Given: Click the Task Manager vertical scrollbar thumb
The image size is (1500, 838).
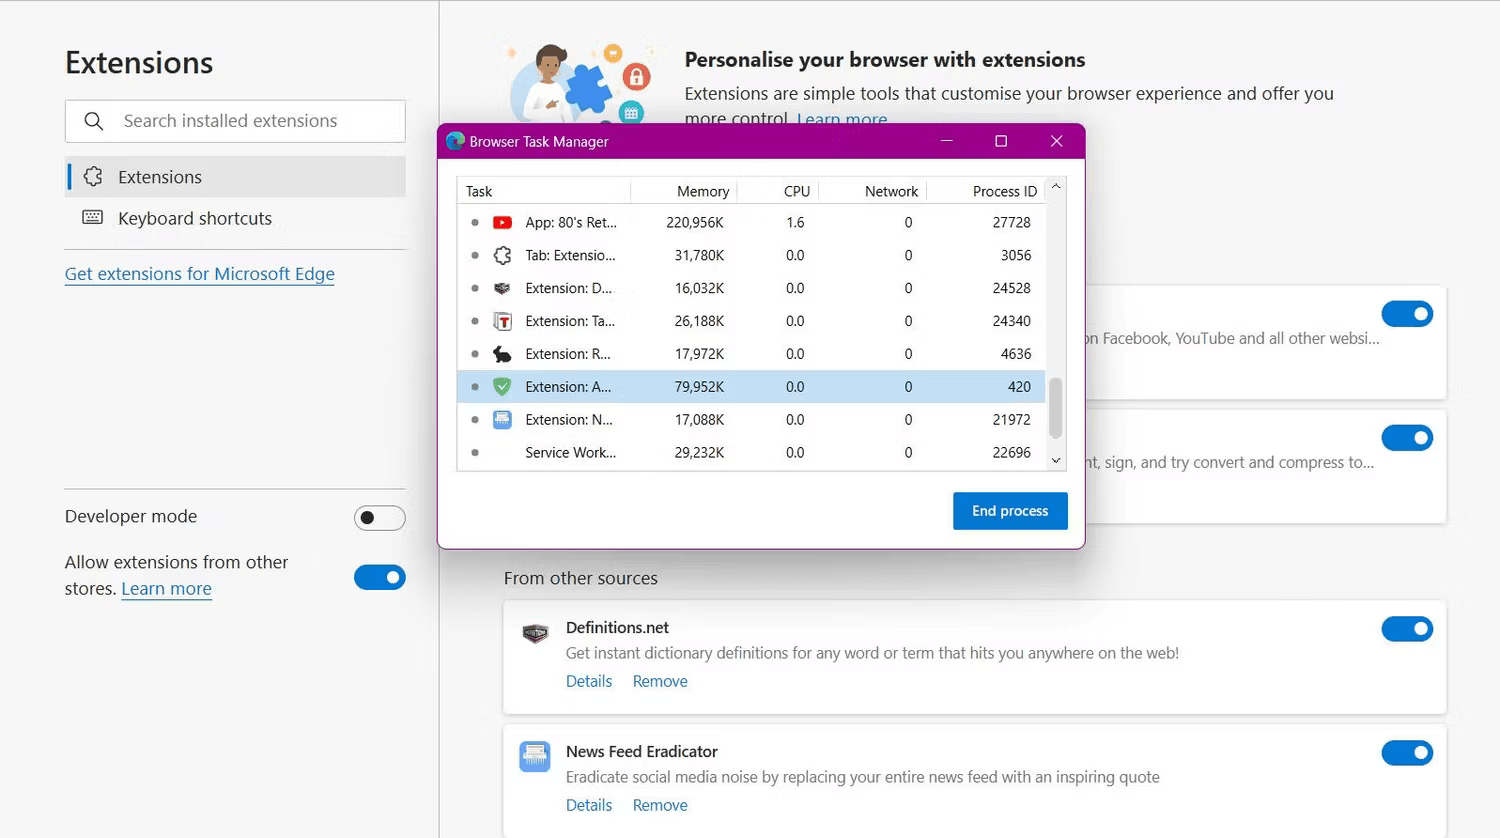Looking at the screenshot, I should tap(1056, 407).
